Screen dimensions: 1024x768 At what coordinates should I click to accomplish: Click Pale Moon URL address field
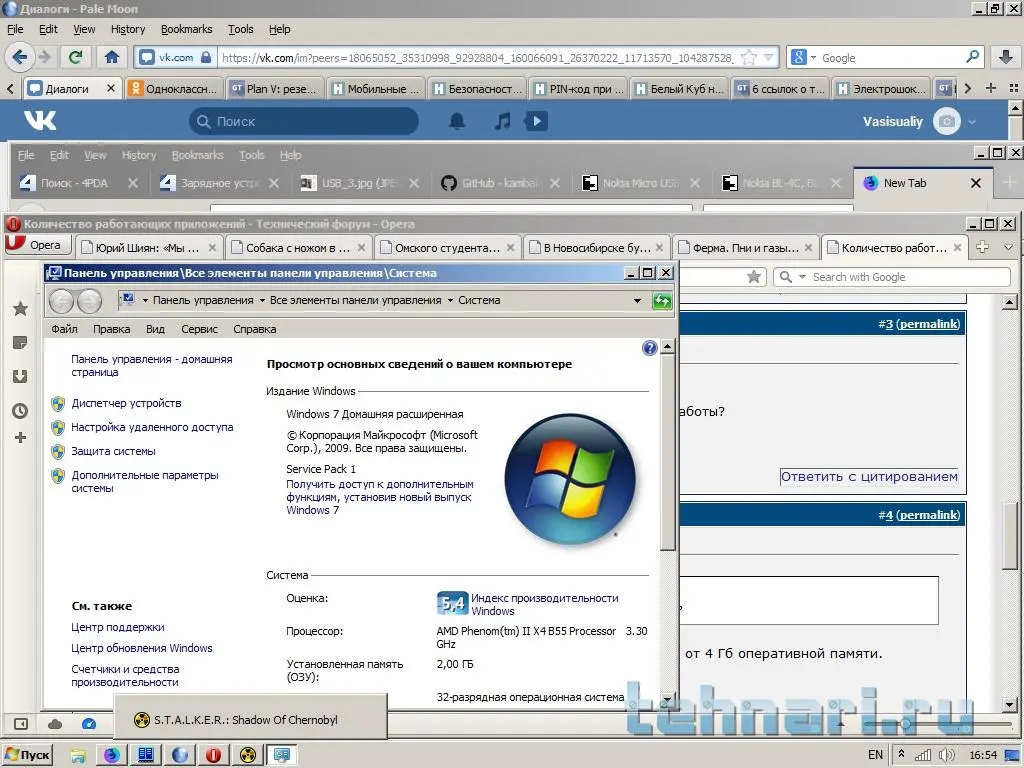pos(477,57)
